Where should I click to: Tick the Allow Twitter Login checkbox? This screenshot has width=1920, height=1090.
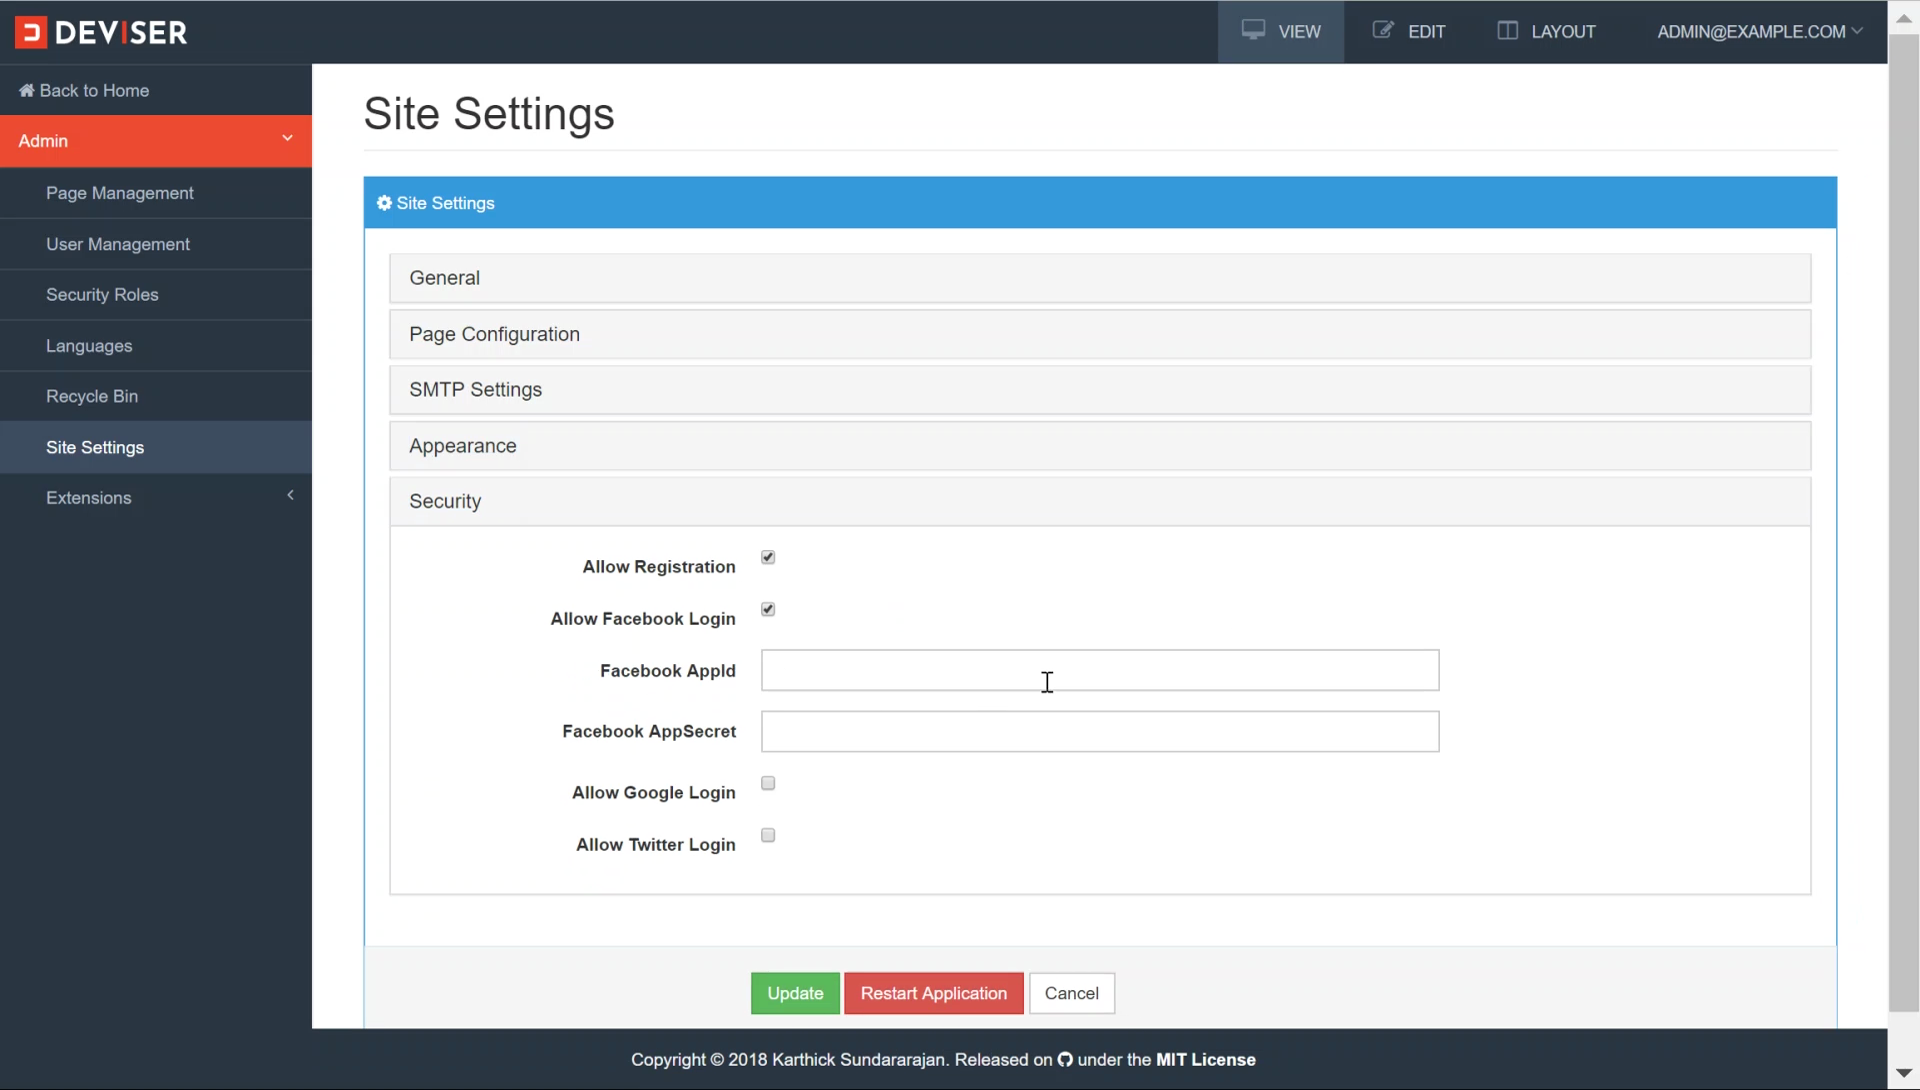tap(768, 836)
